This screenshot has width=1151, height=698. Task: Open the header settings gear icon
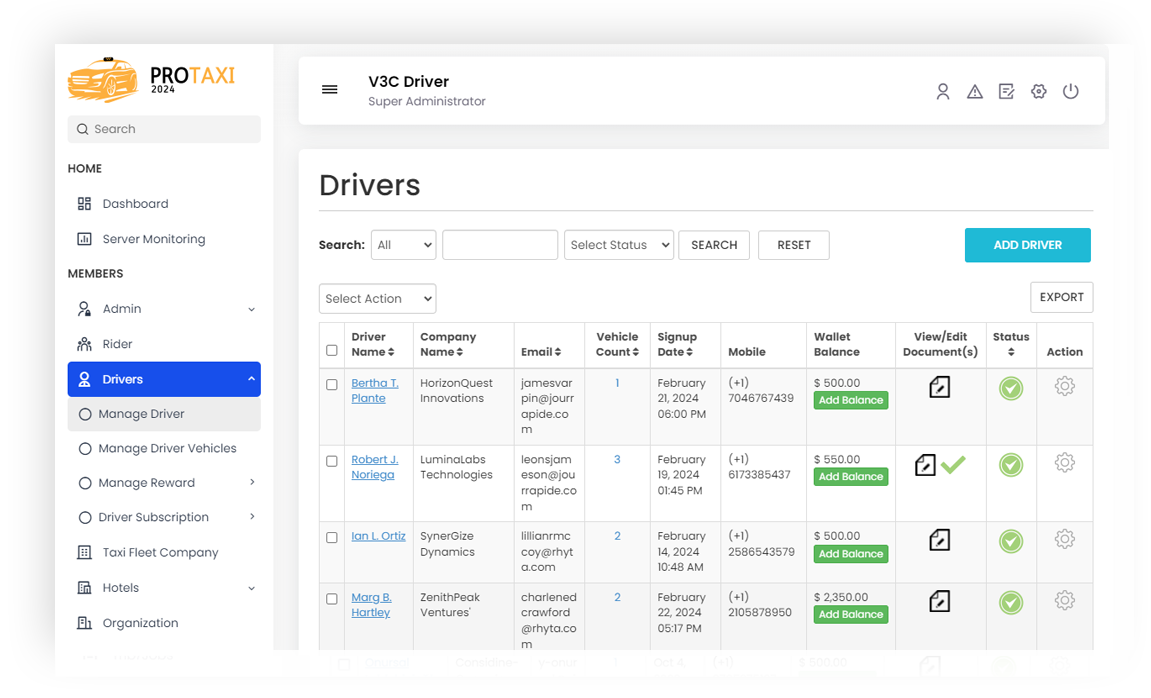coord(1038,91)
